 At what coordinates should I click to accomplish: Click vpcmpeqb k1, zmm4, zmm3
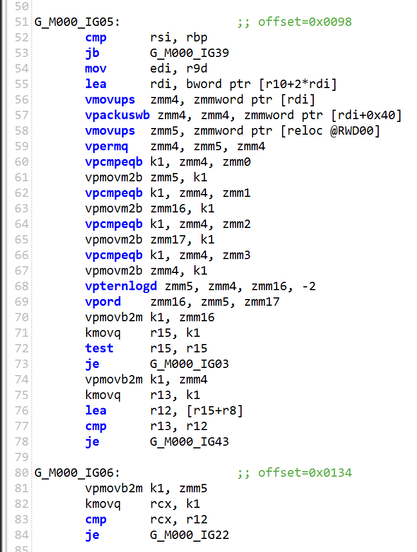click(168, 255)
